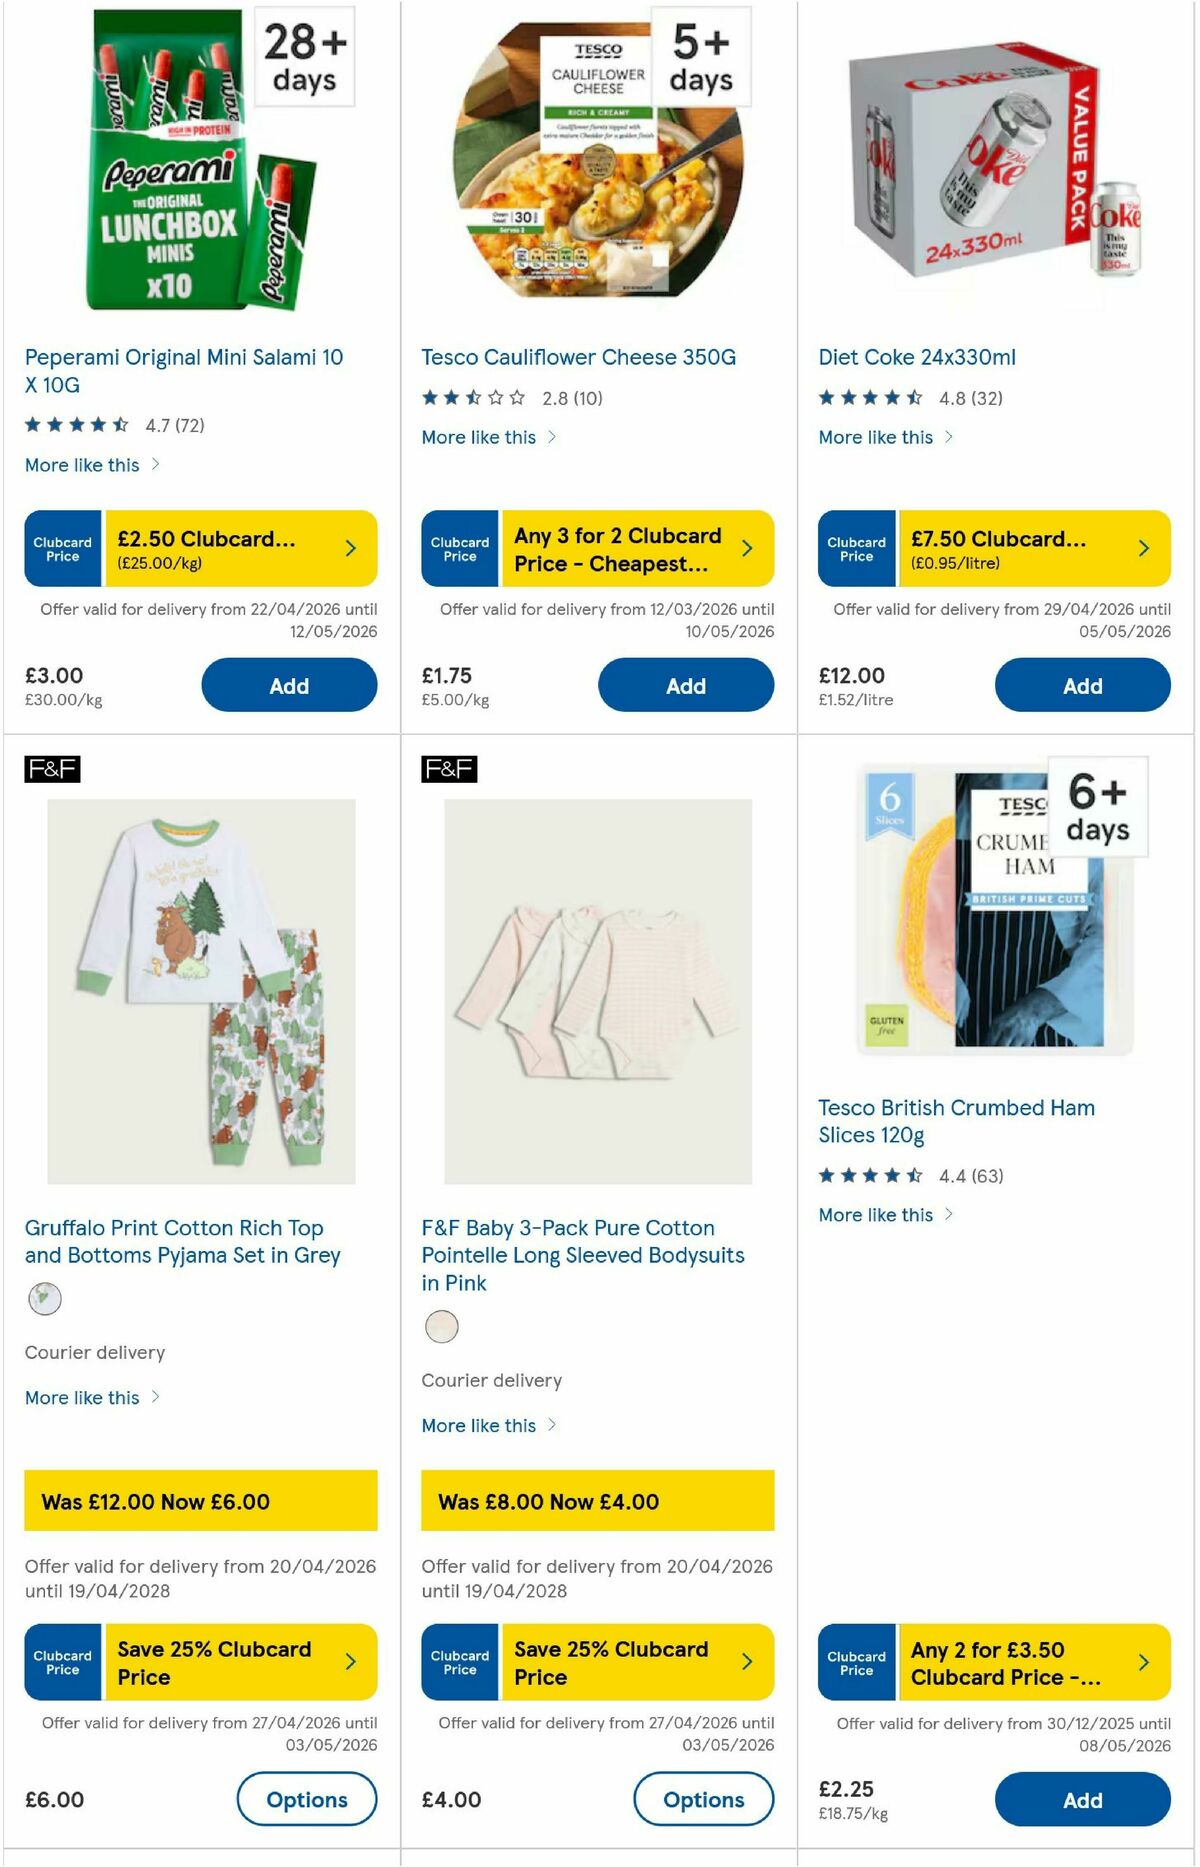Click Add for Tesco Cauliflower Cheese
This screenshot has height=1867, width=1200.
pos(686,685)
